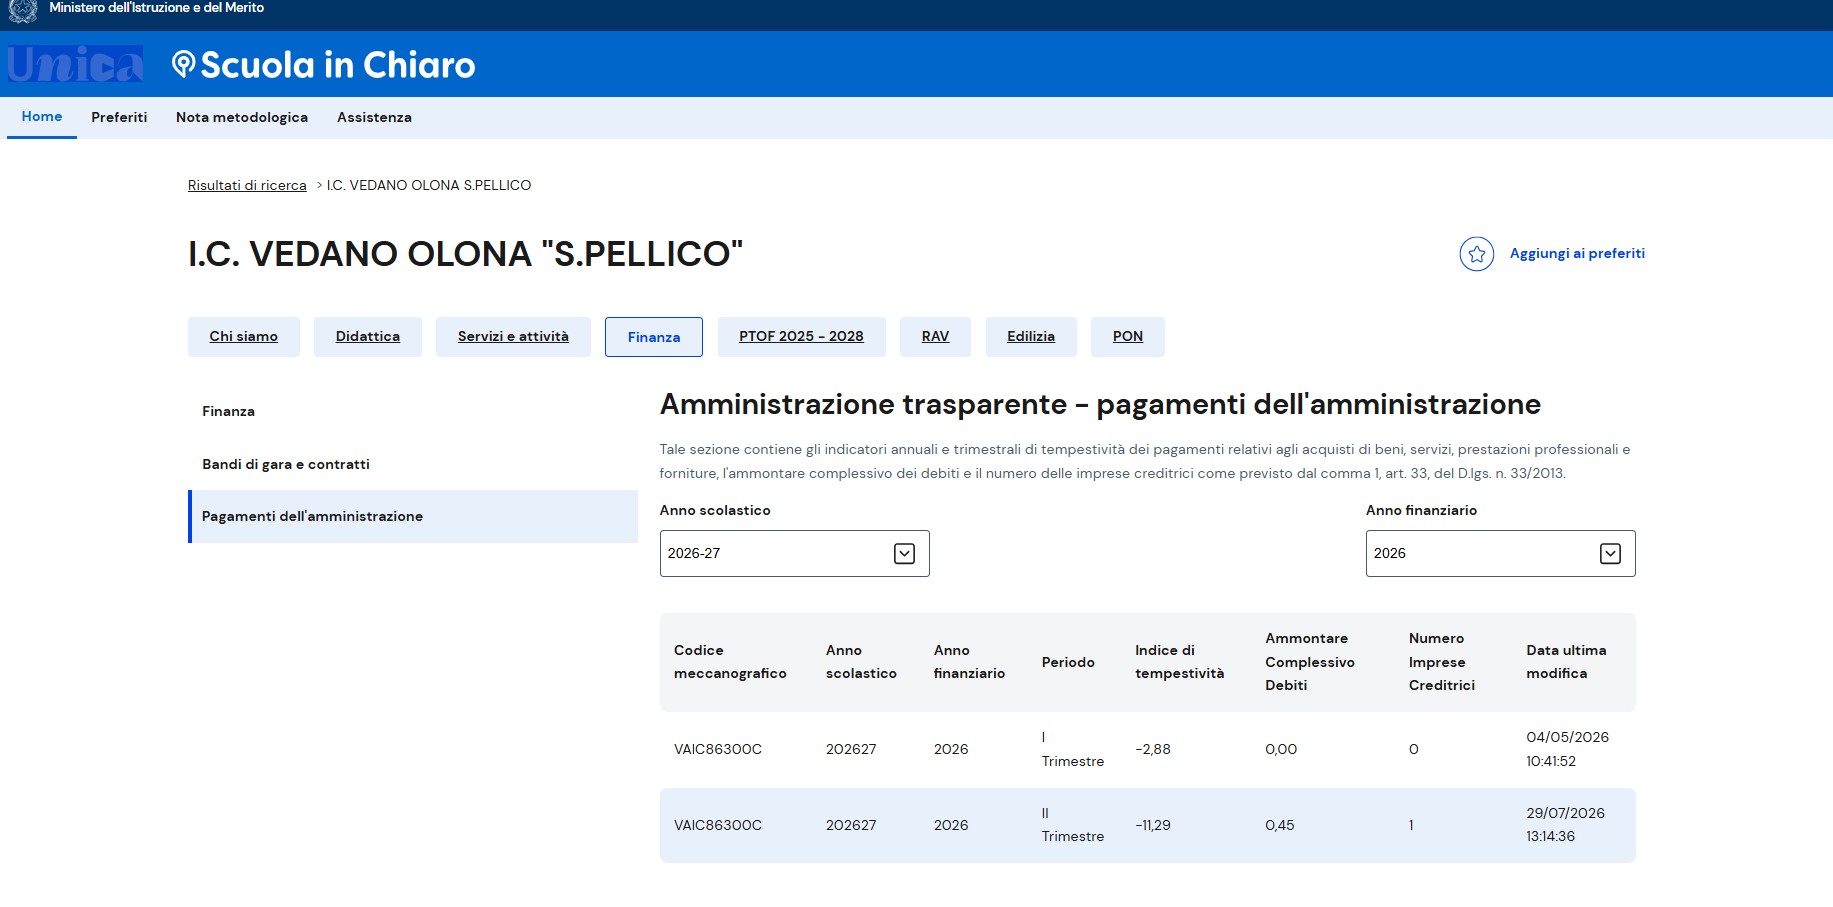Click the -11,29 tempestività value
This screenshot has height=907, width=1833.
1153,826
